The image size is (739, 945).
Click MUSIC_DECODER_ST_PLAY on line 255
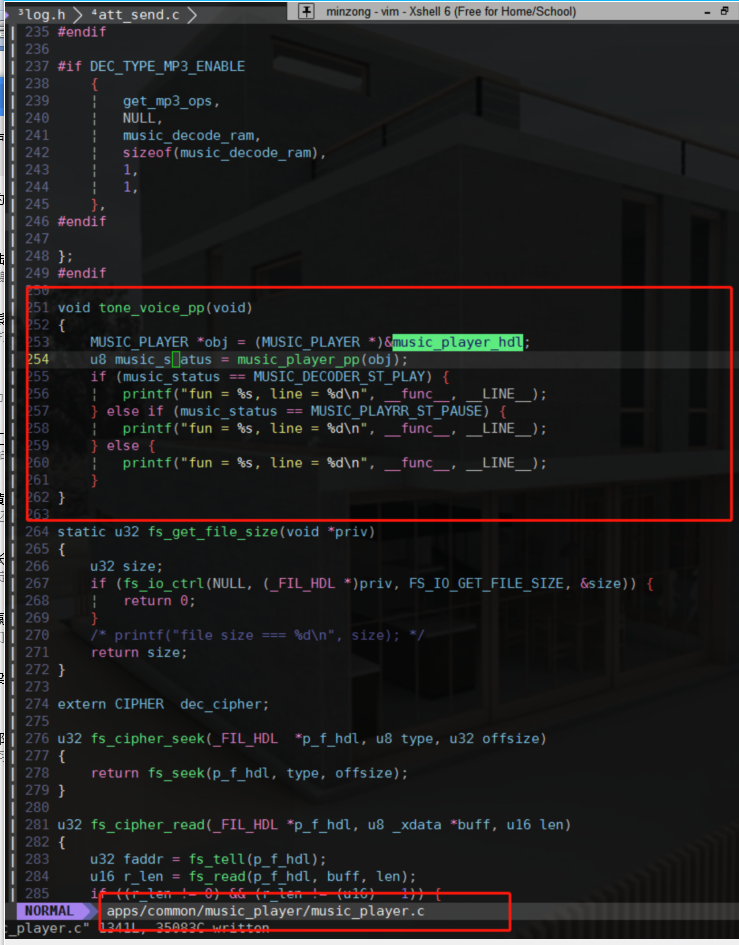(x=339, y=377)
